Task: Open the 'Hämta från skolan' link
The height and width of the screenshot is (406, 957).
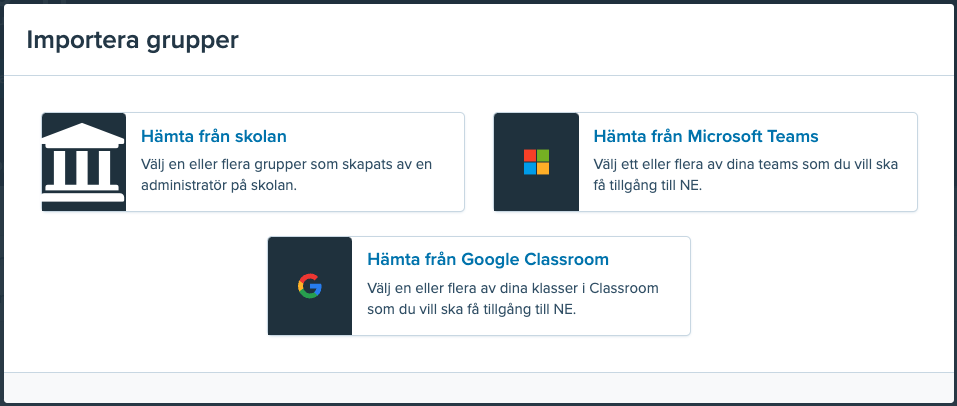Action: click(x=214, y=136)
